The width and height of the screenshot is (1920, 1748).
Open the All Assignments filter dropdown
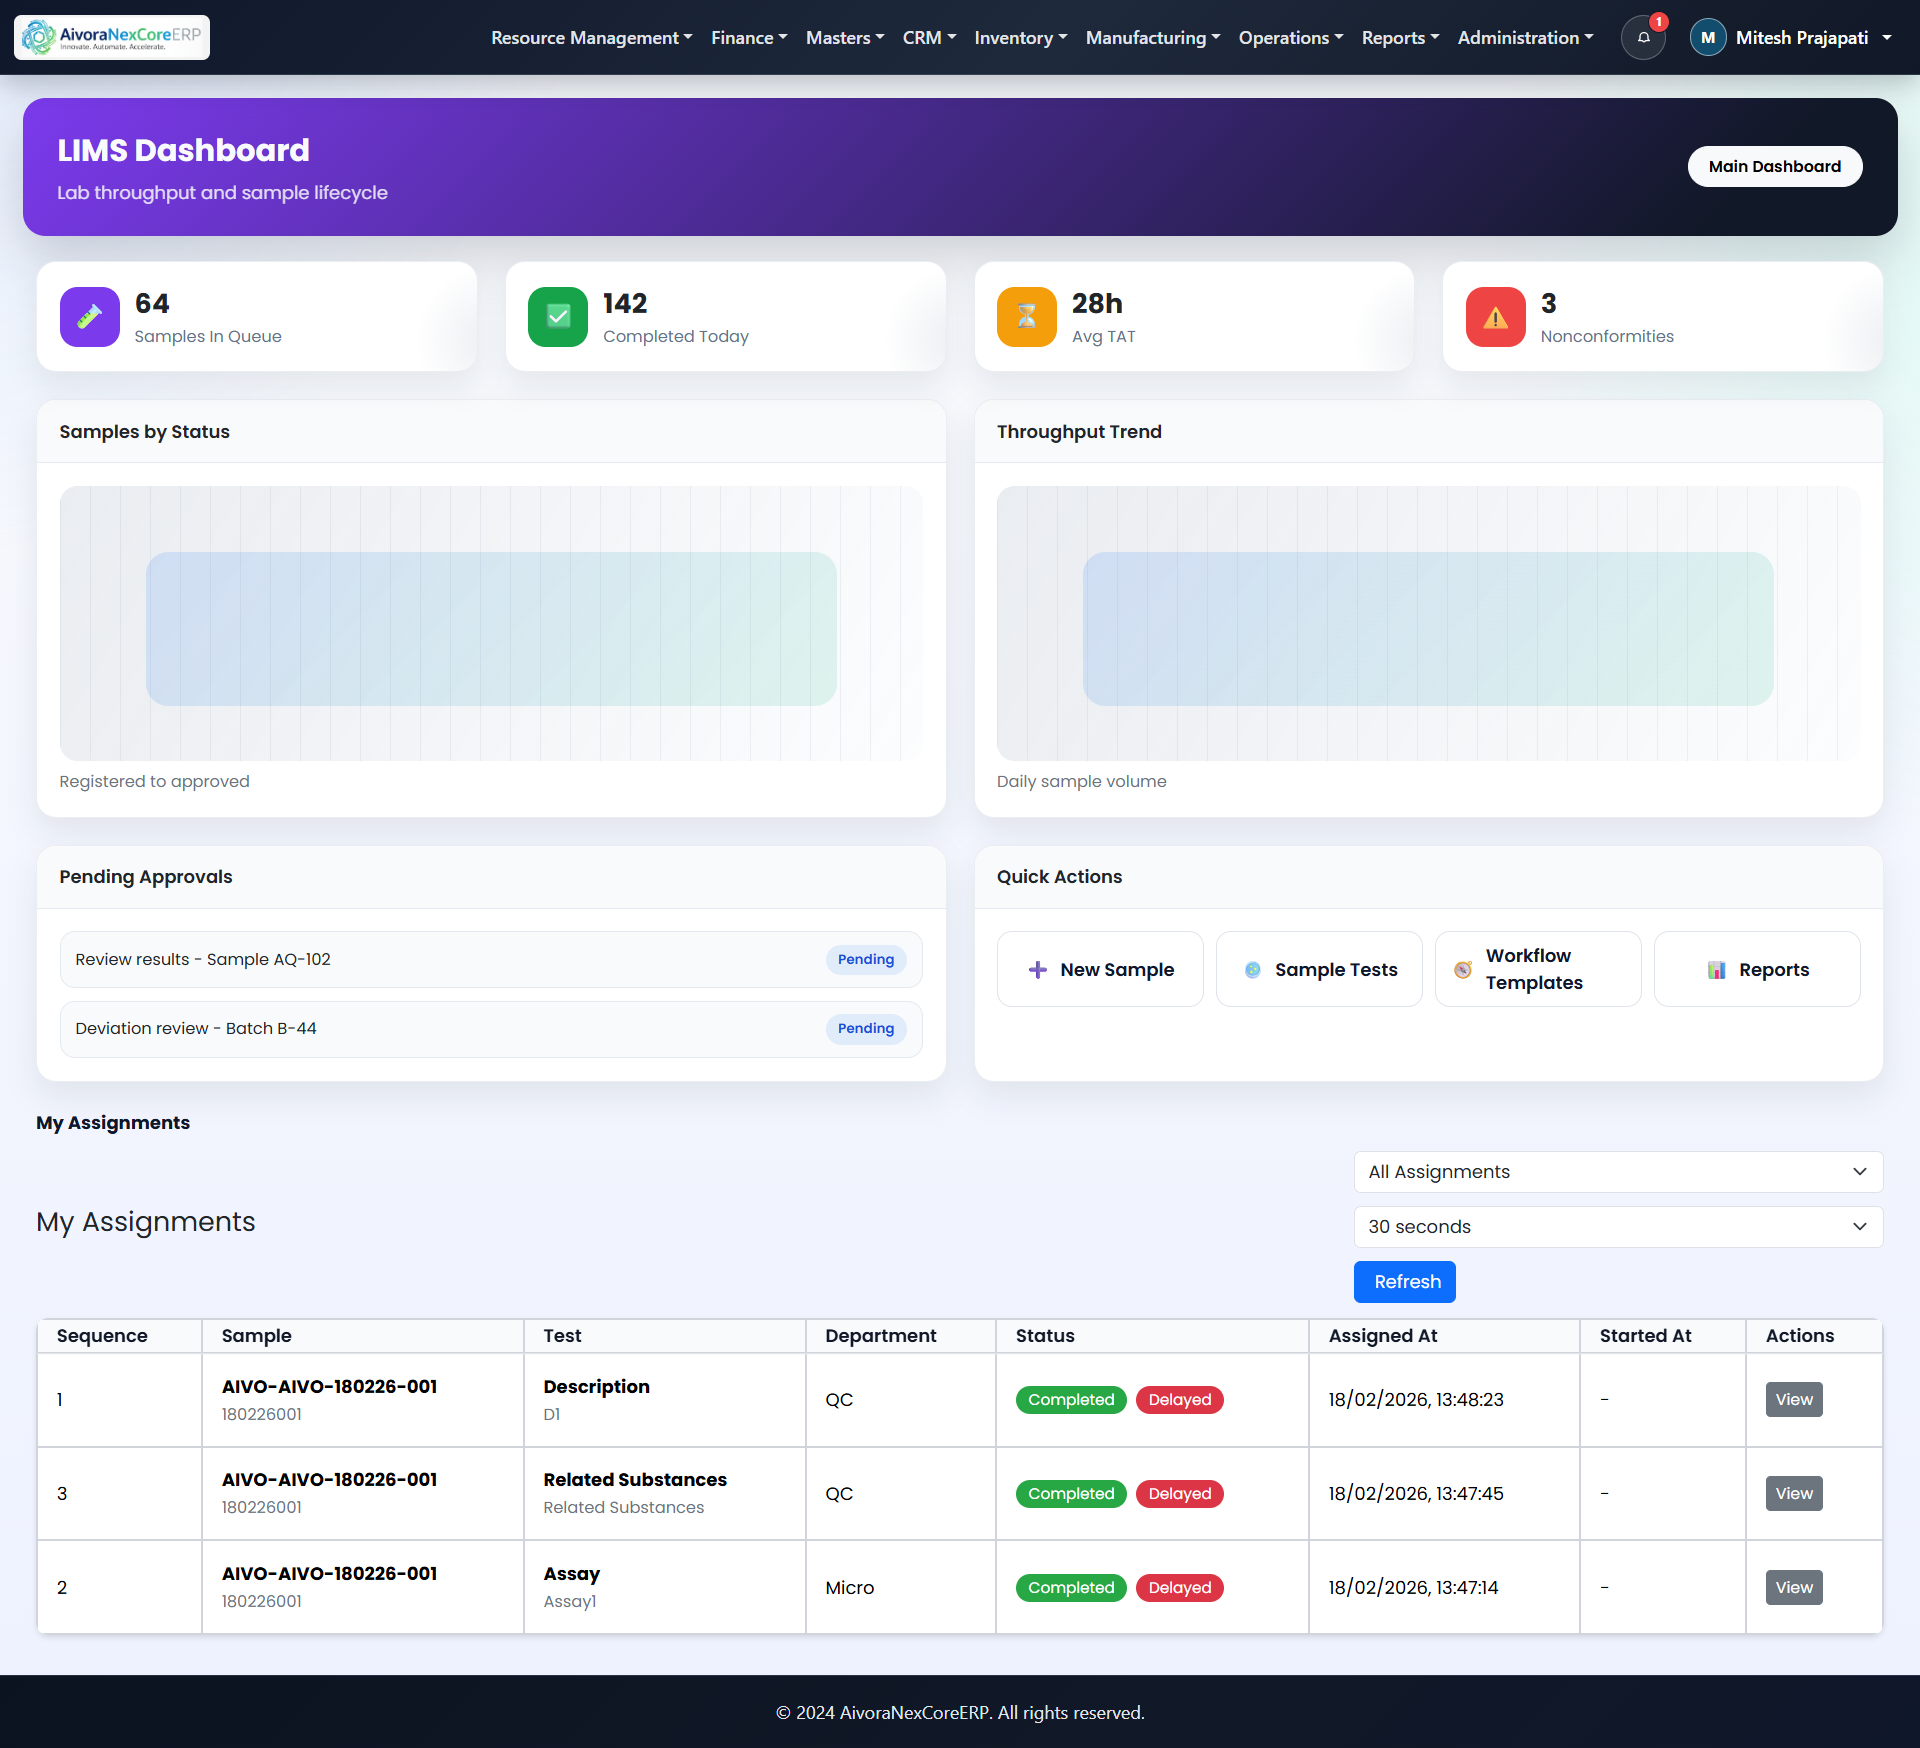click(x=1617, y=1172)
